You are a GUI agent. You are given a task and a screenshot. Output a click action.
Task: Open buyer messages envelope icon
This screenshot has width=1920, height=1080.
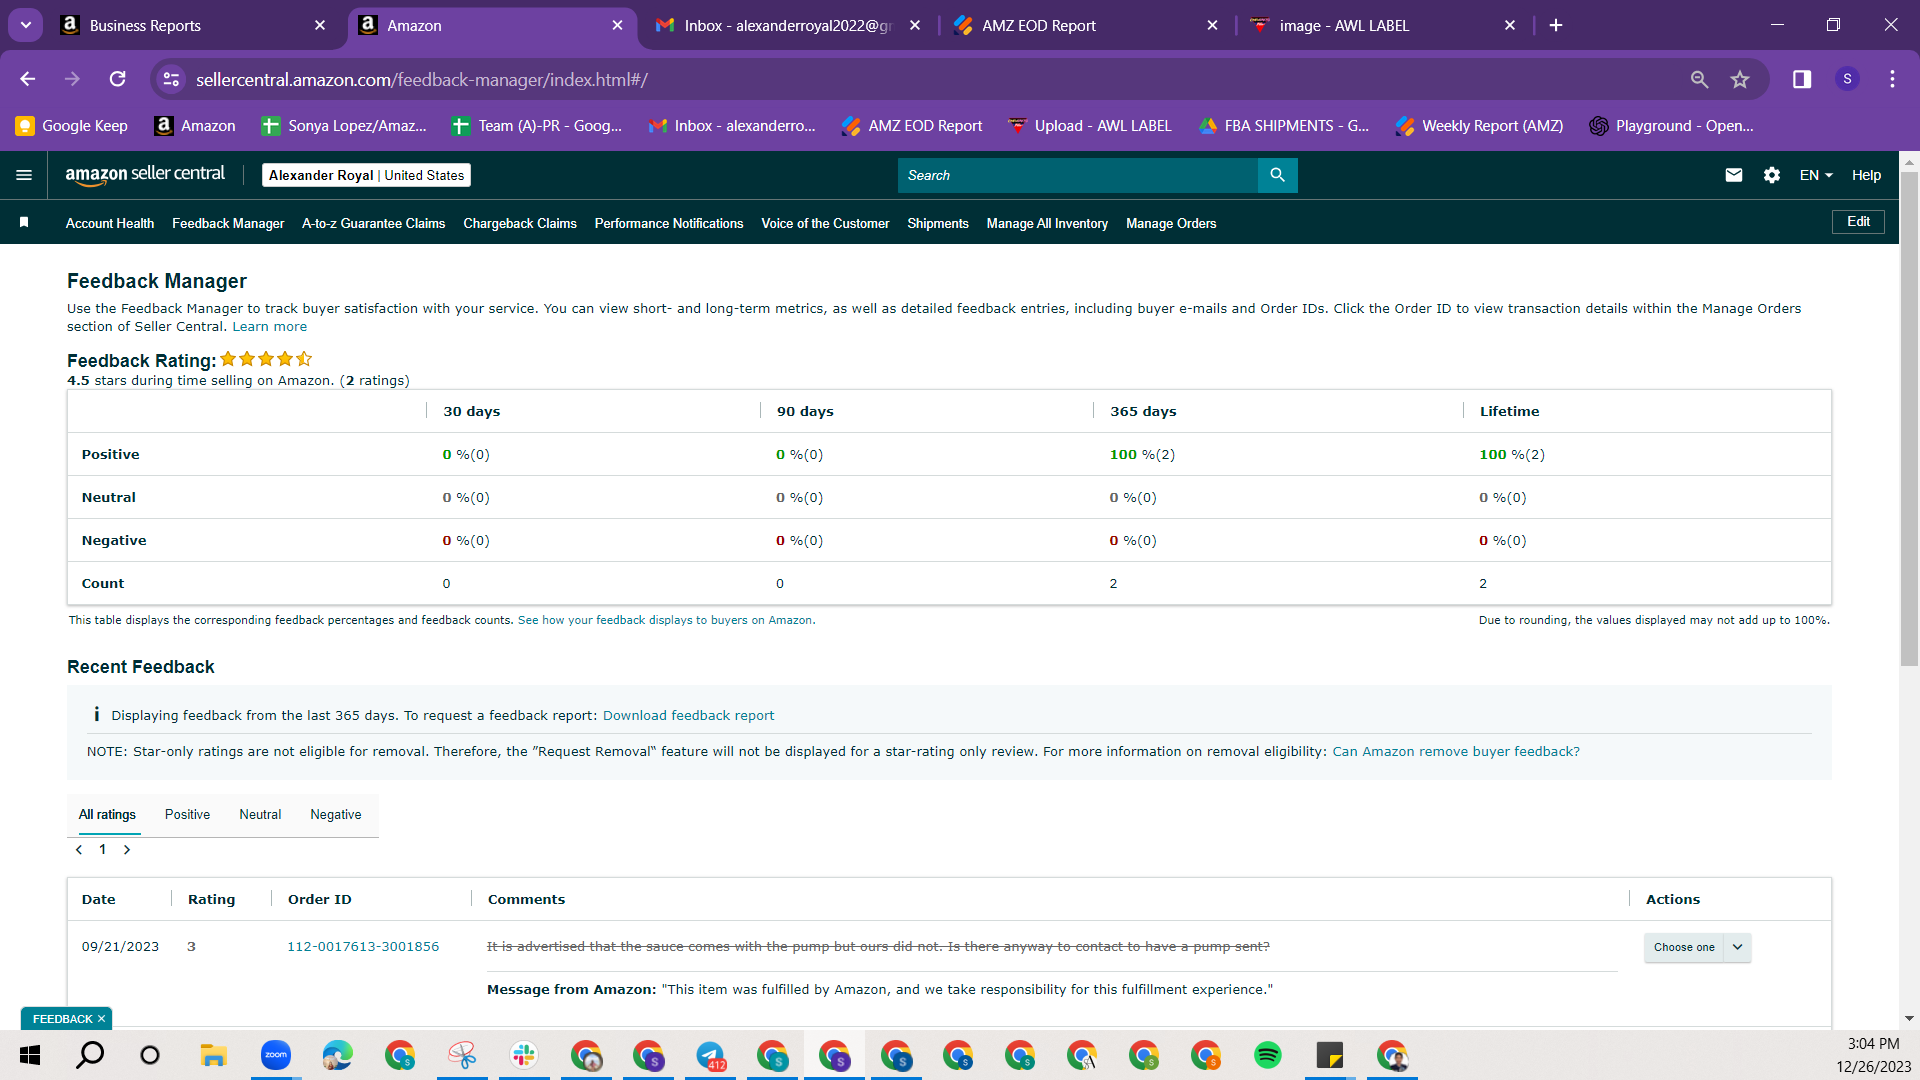click(x=1734, y=175)
